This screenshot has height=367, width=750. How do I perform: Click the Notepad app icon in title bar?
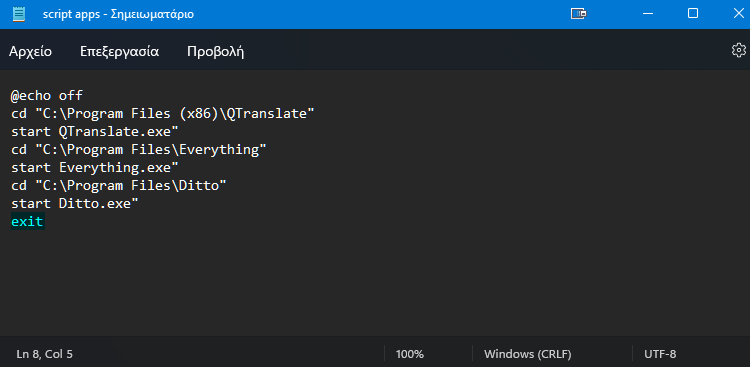pyautogui.click(x=19, y=14)
